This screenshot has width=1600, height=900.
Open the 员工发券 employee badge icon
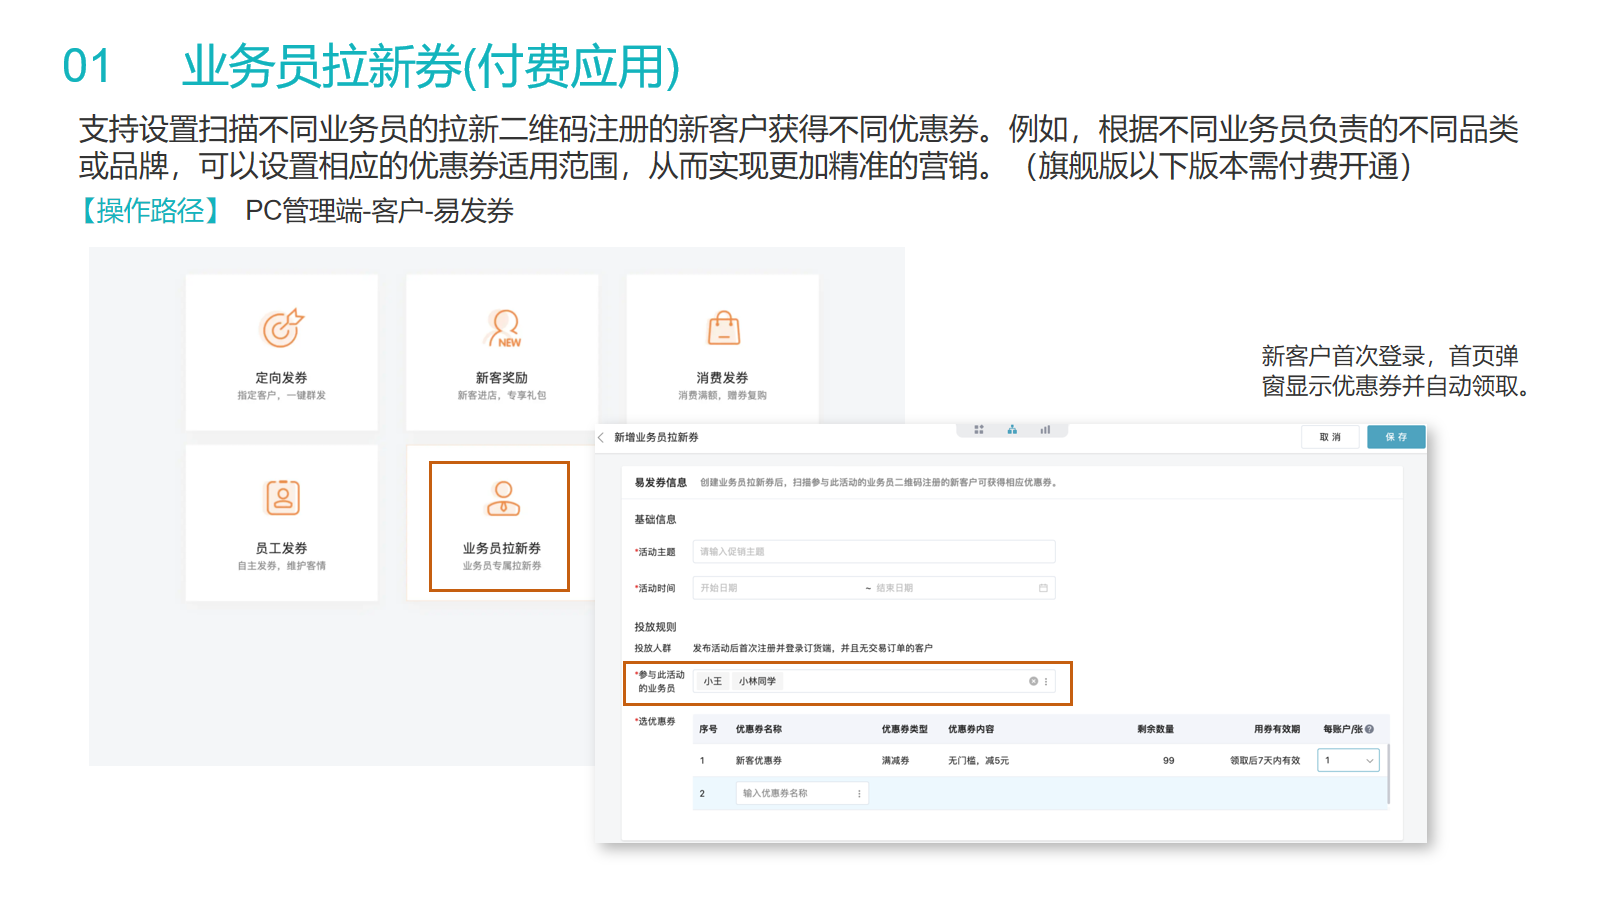click(x=282, y=497)
